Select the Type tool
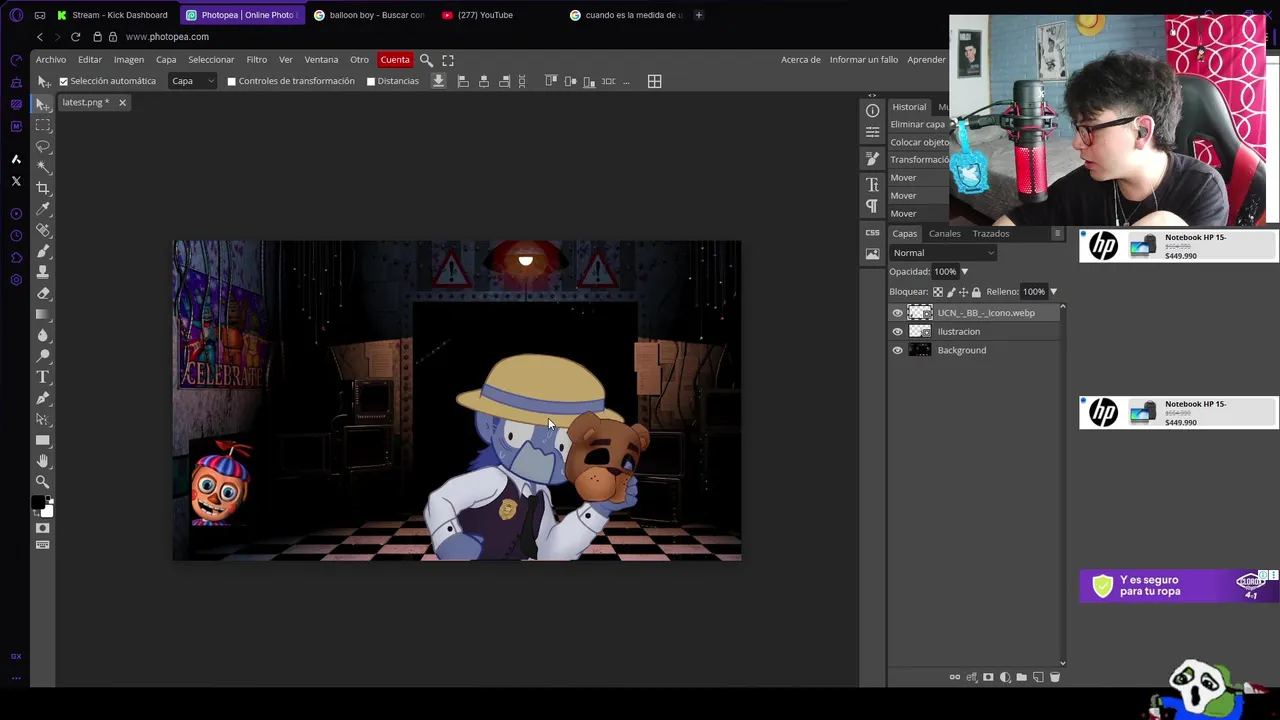Viewport: 1280px width, 720px height. pos(43,377)
